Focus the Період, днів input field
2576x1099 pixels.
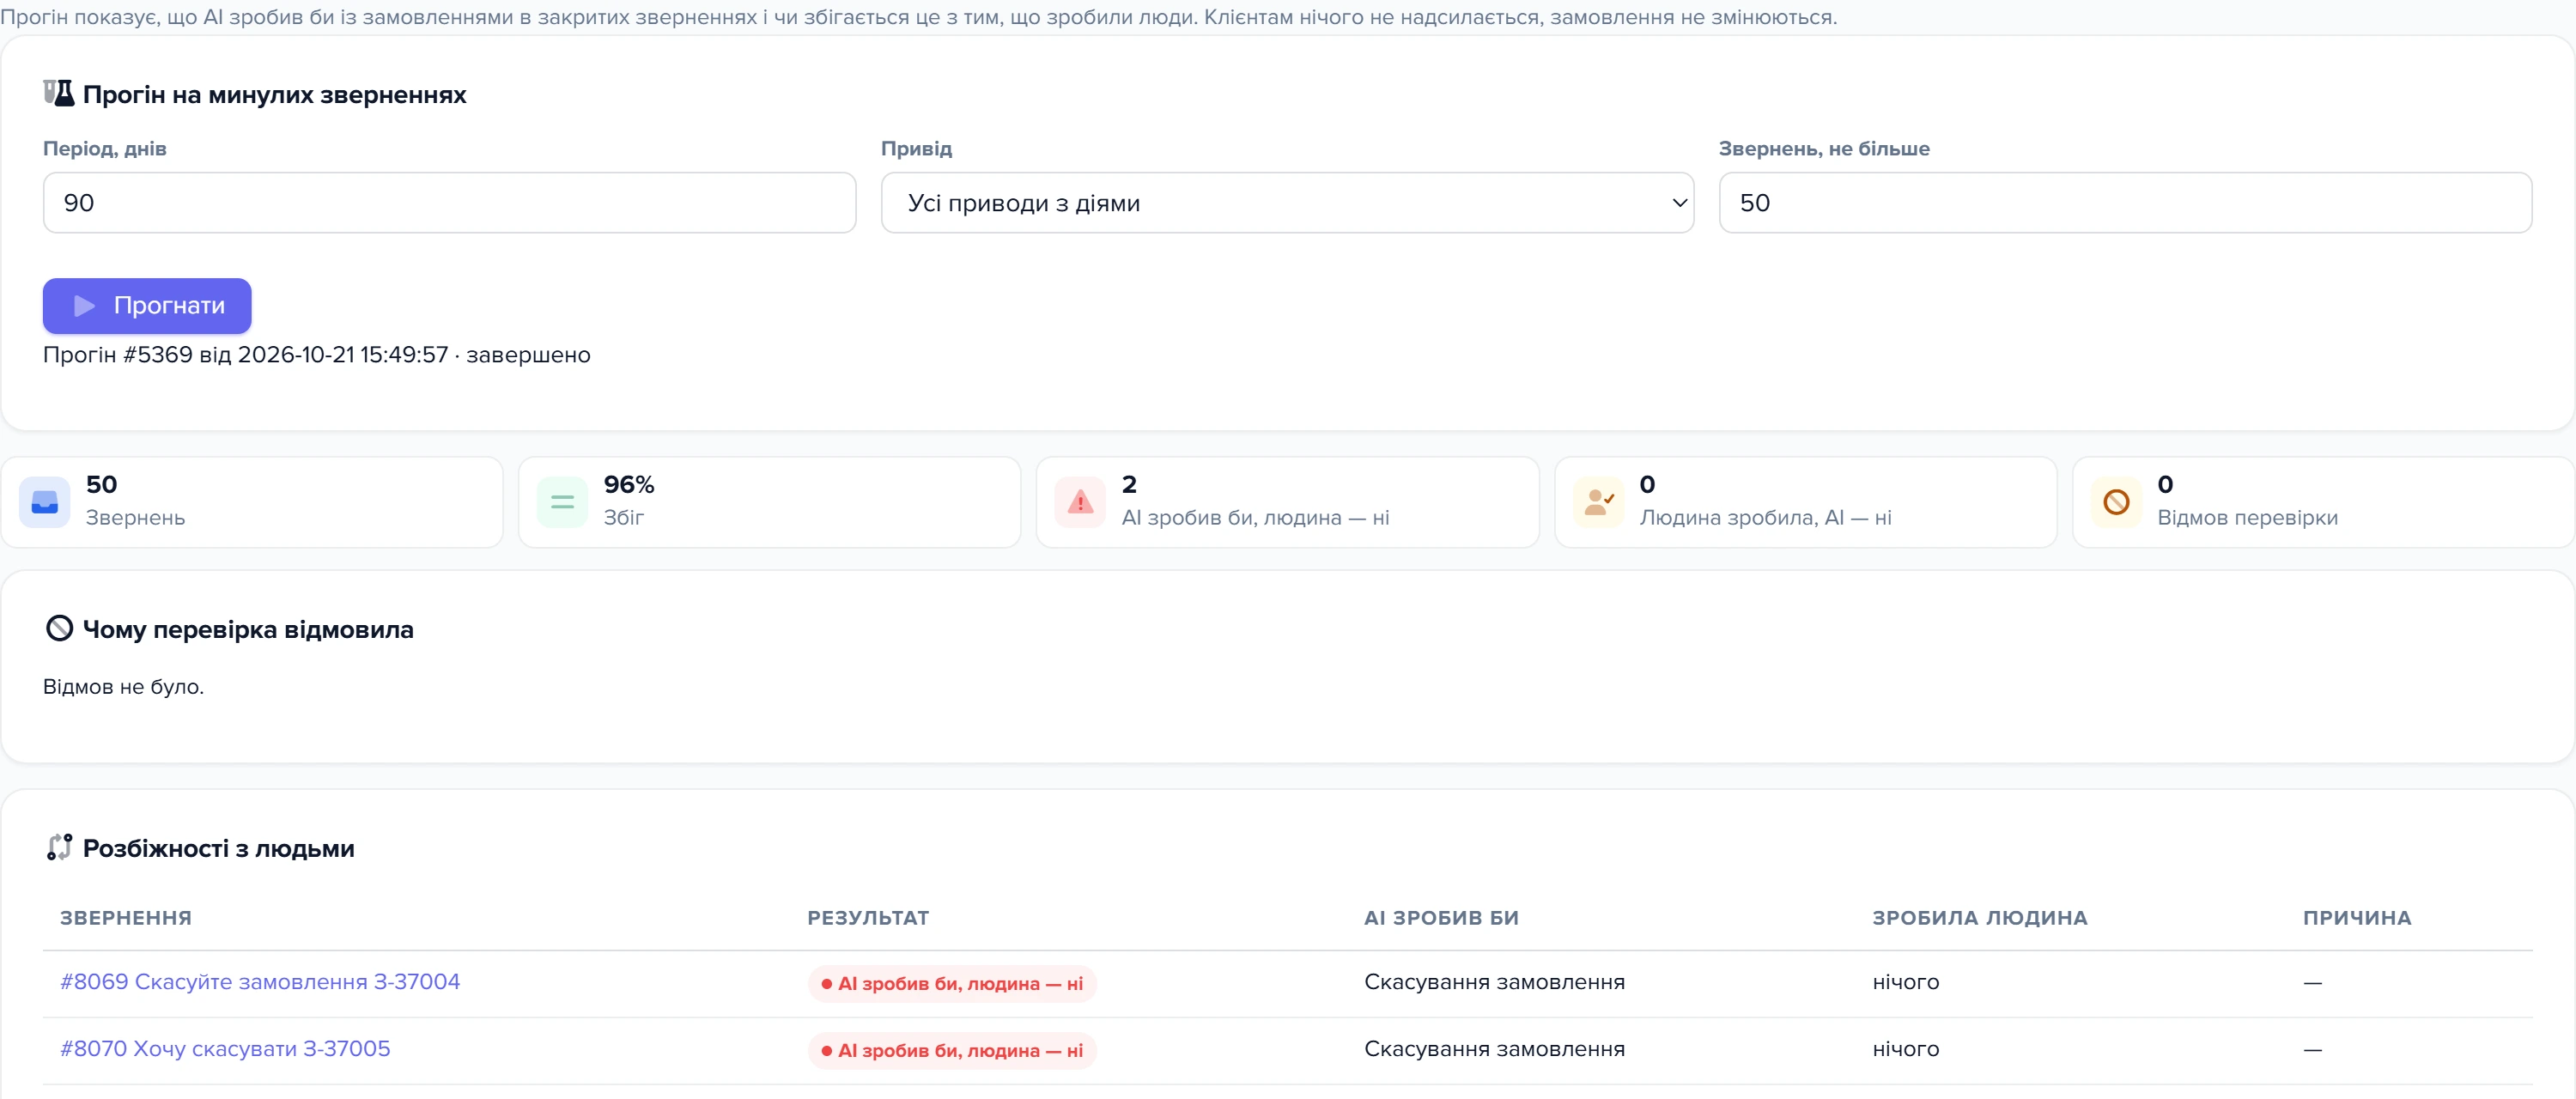pyautogui.click(x=449, y=203)
